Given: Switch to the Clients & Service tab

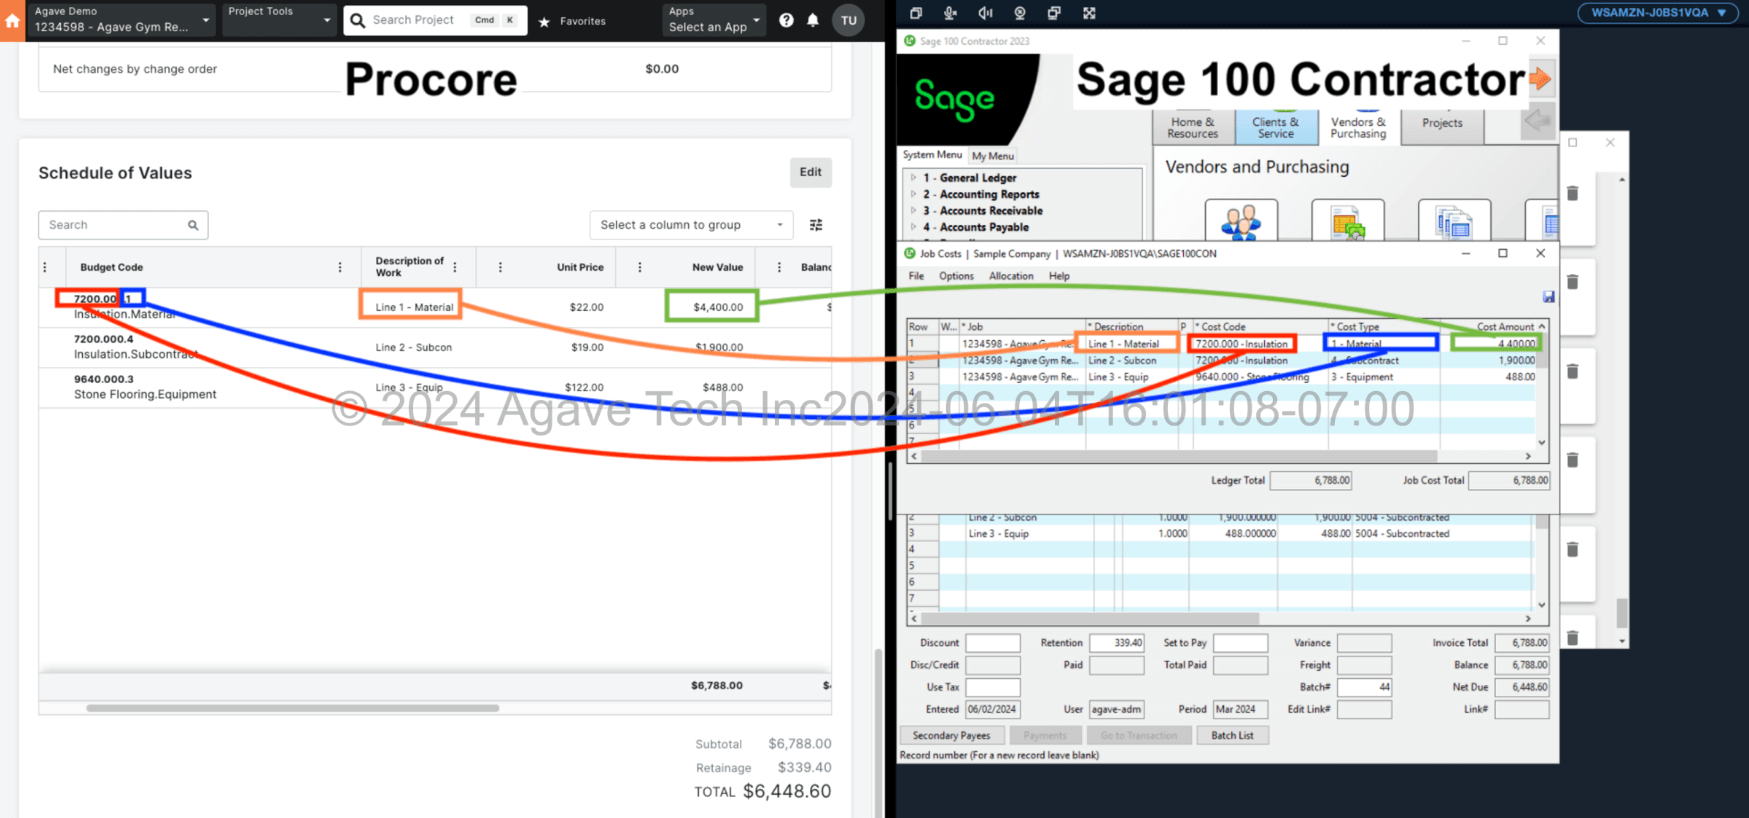Looking at the screenshot, I should click(1275, 128).
